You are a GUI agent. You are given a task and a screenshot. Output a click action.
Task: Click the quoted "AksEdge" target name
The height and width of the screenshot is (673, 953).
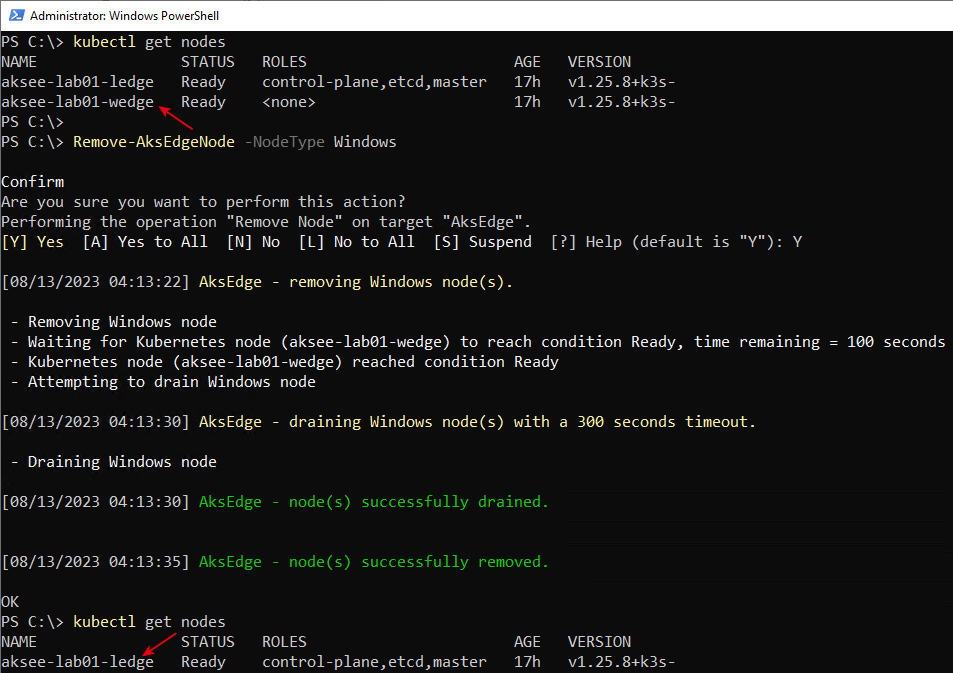pyautogui.click(x=483, y=222)
